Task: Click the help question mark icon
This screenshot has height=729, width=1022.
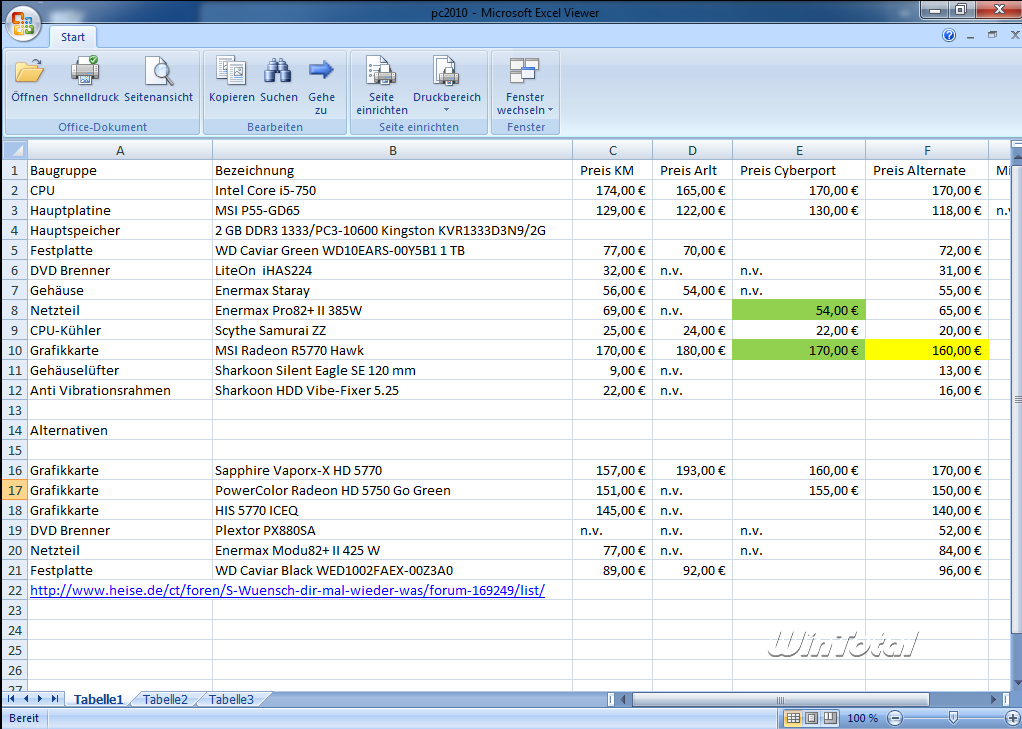Action: tap(949, 36)
